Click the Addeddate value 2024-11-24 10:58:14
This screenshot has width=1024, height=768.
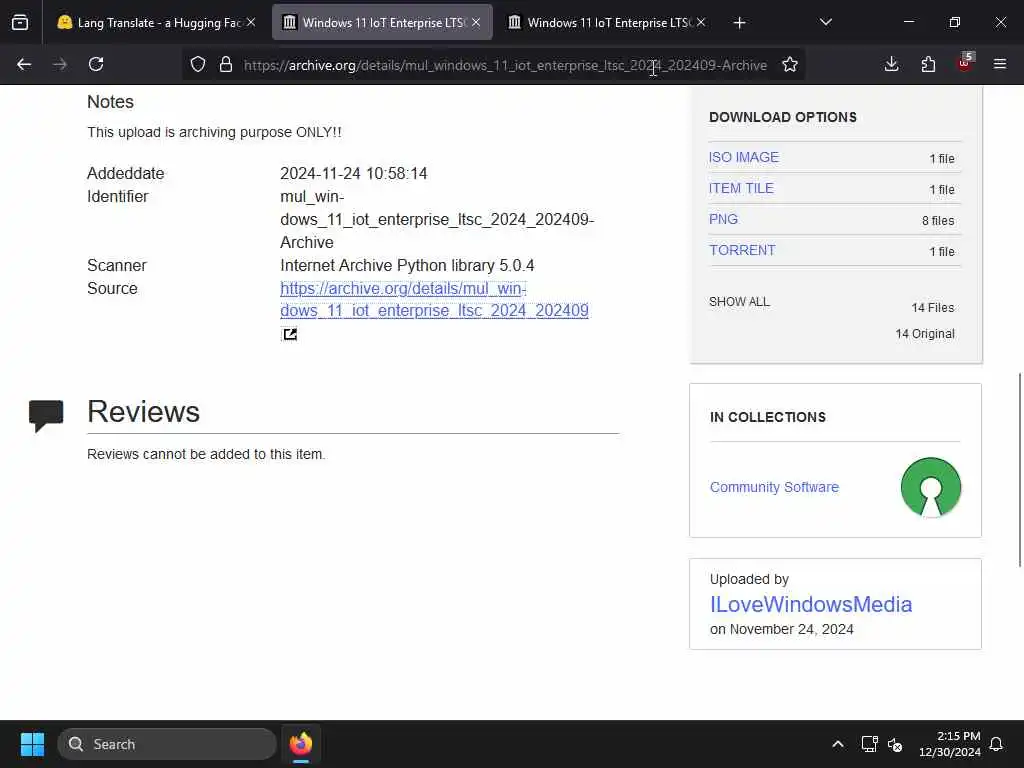353,174
